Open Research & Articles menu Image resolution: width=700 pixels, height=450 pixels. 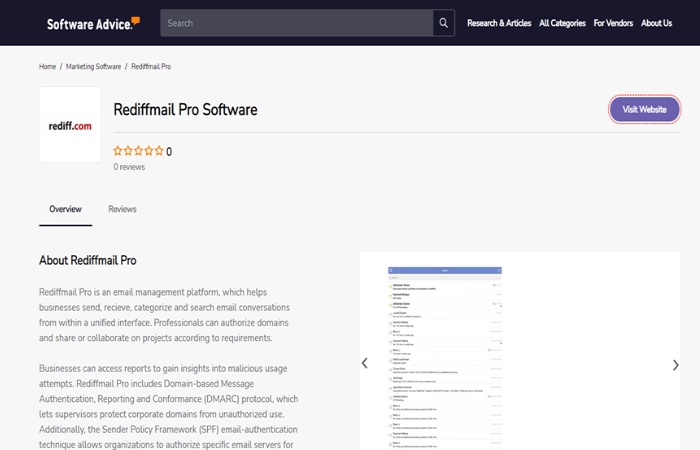[499, 23]
